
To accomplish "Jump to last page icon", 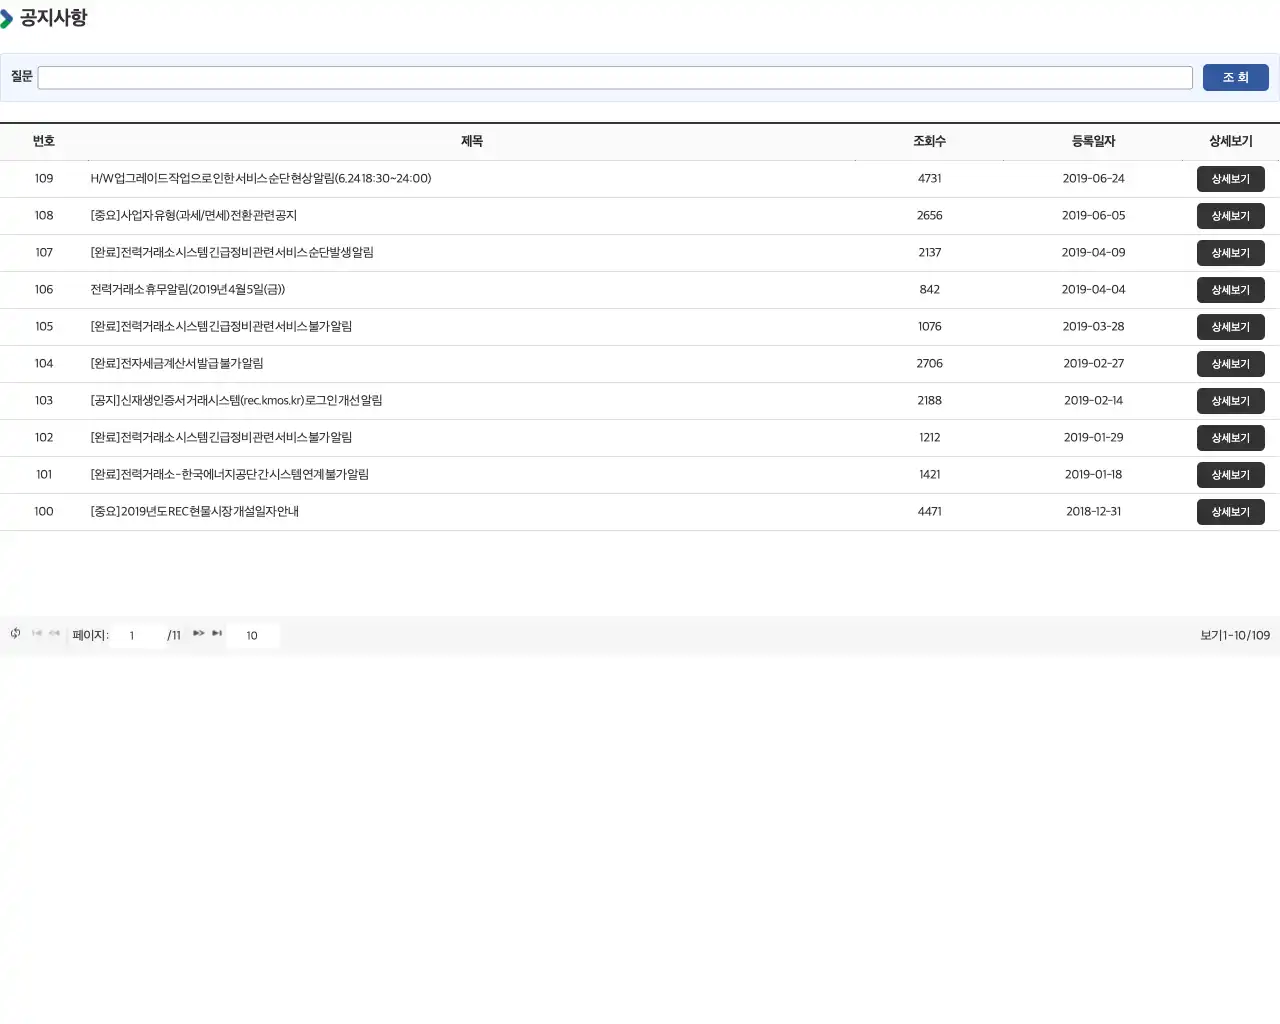I will 217,633.
